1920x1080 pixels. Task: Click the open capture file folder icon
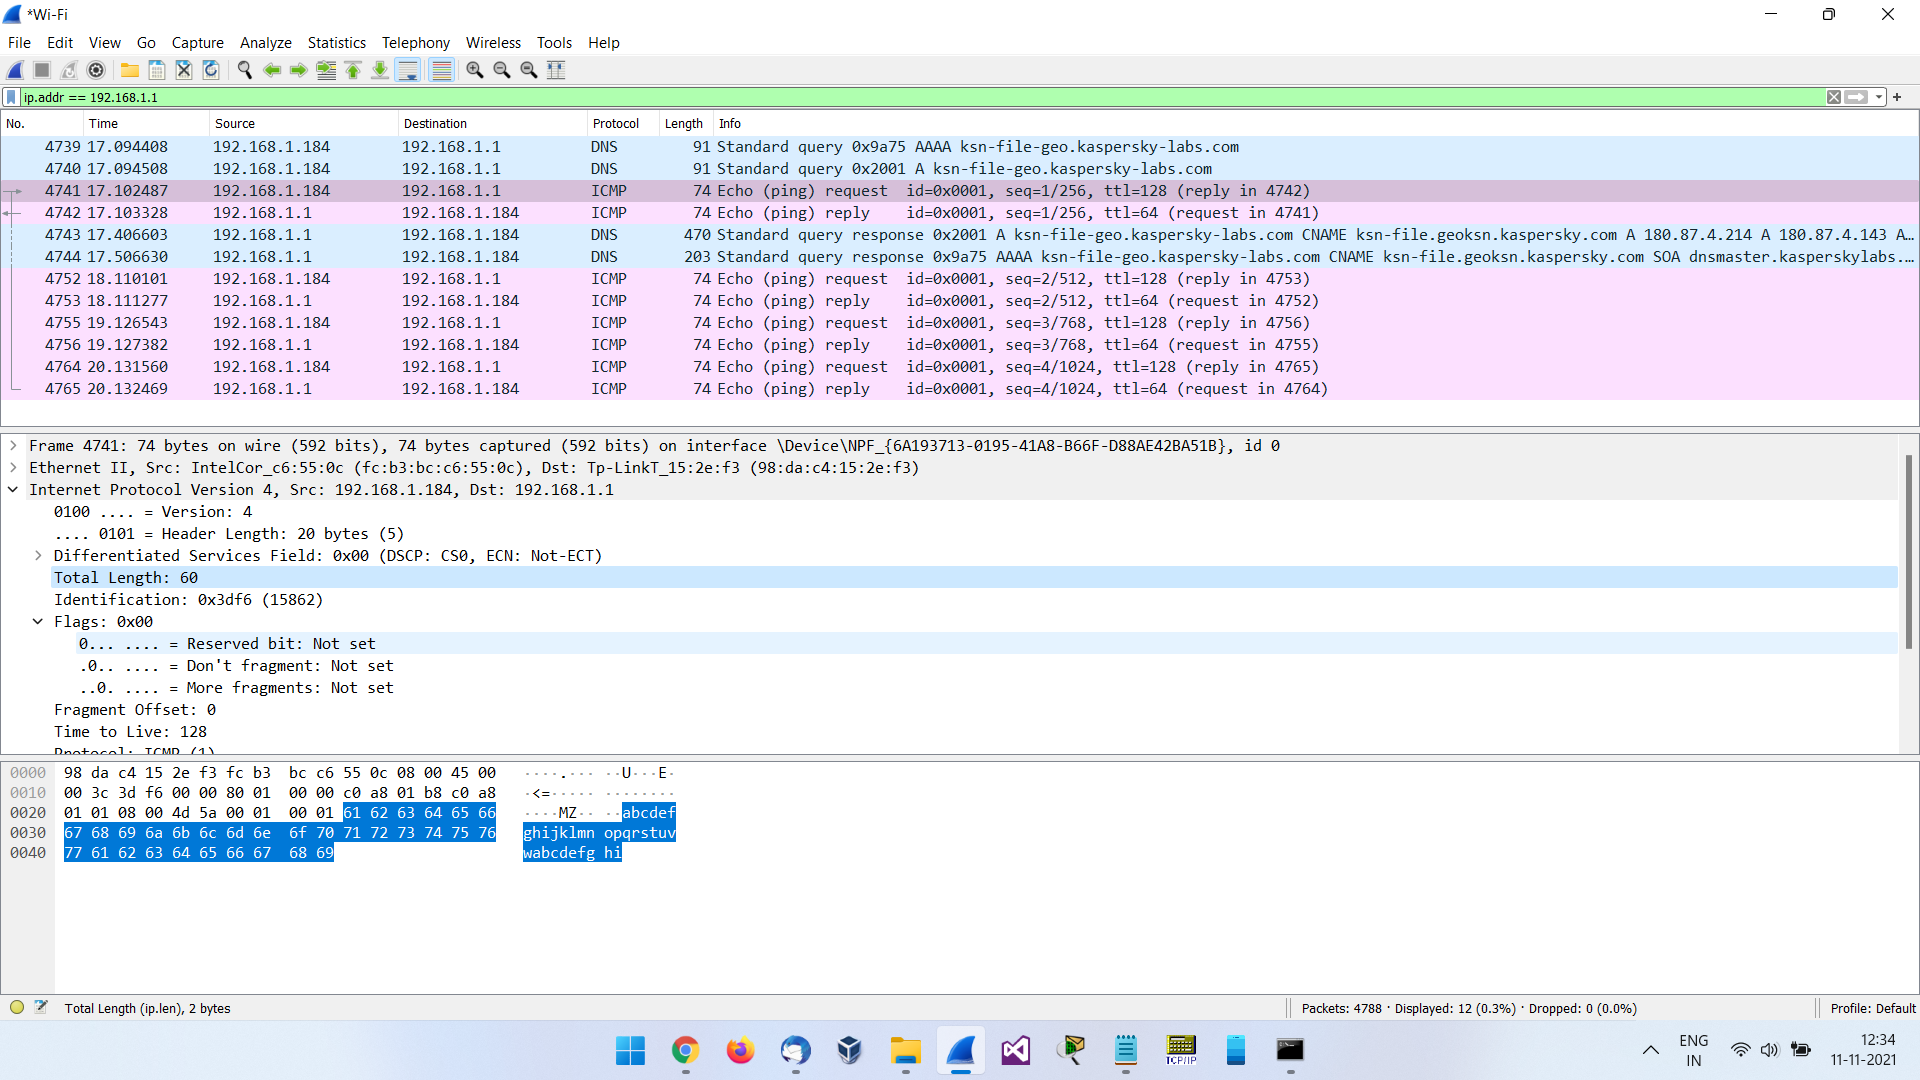tap(130, 70)
